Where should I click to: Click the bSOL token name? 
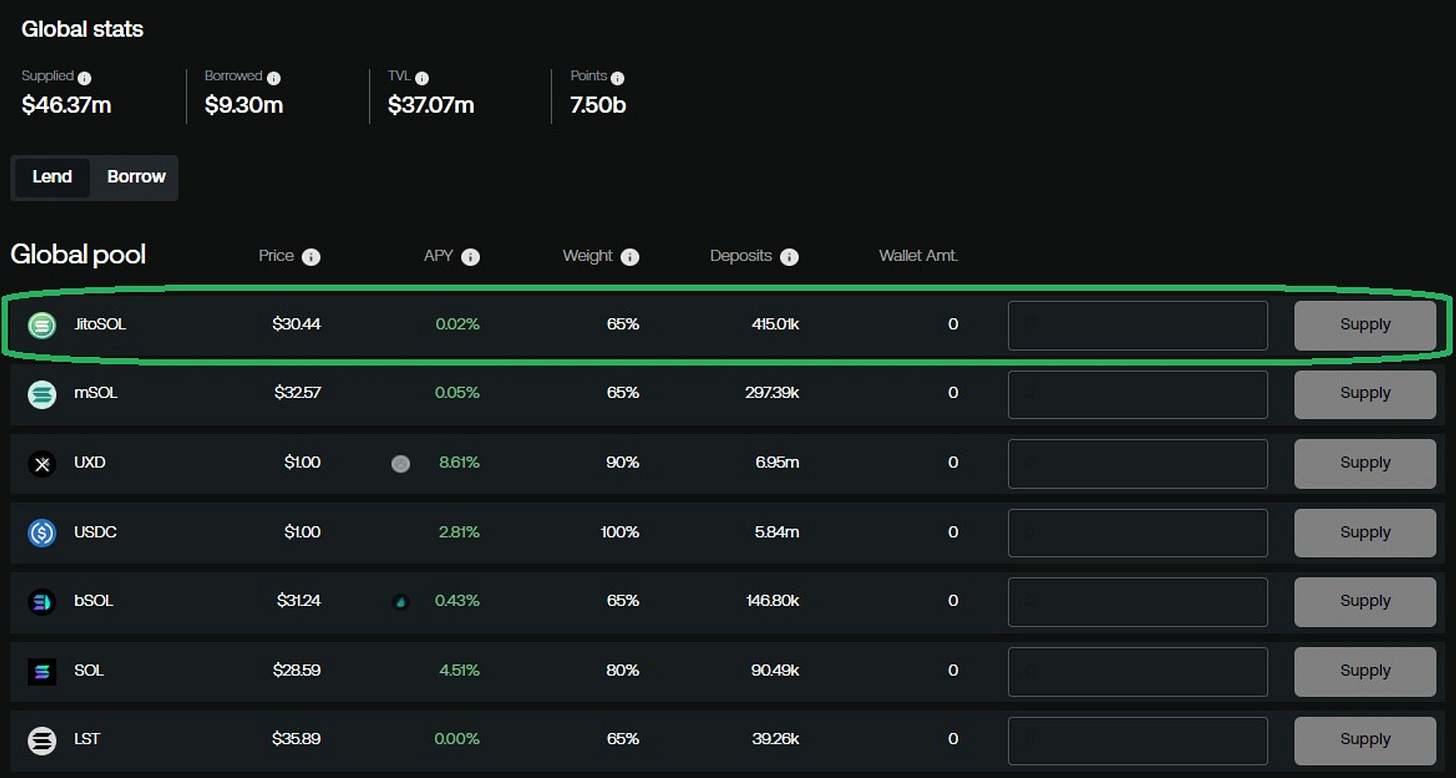pyautogui.click(x=94, y=601)
